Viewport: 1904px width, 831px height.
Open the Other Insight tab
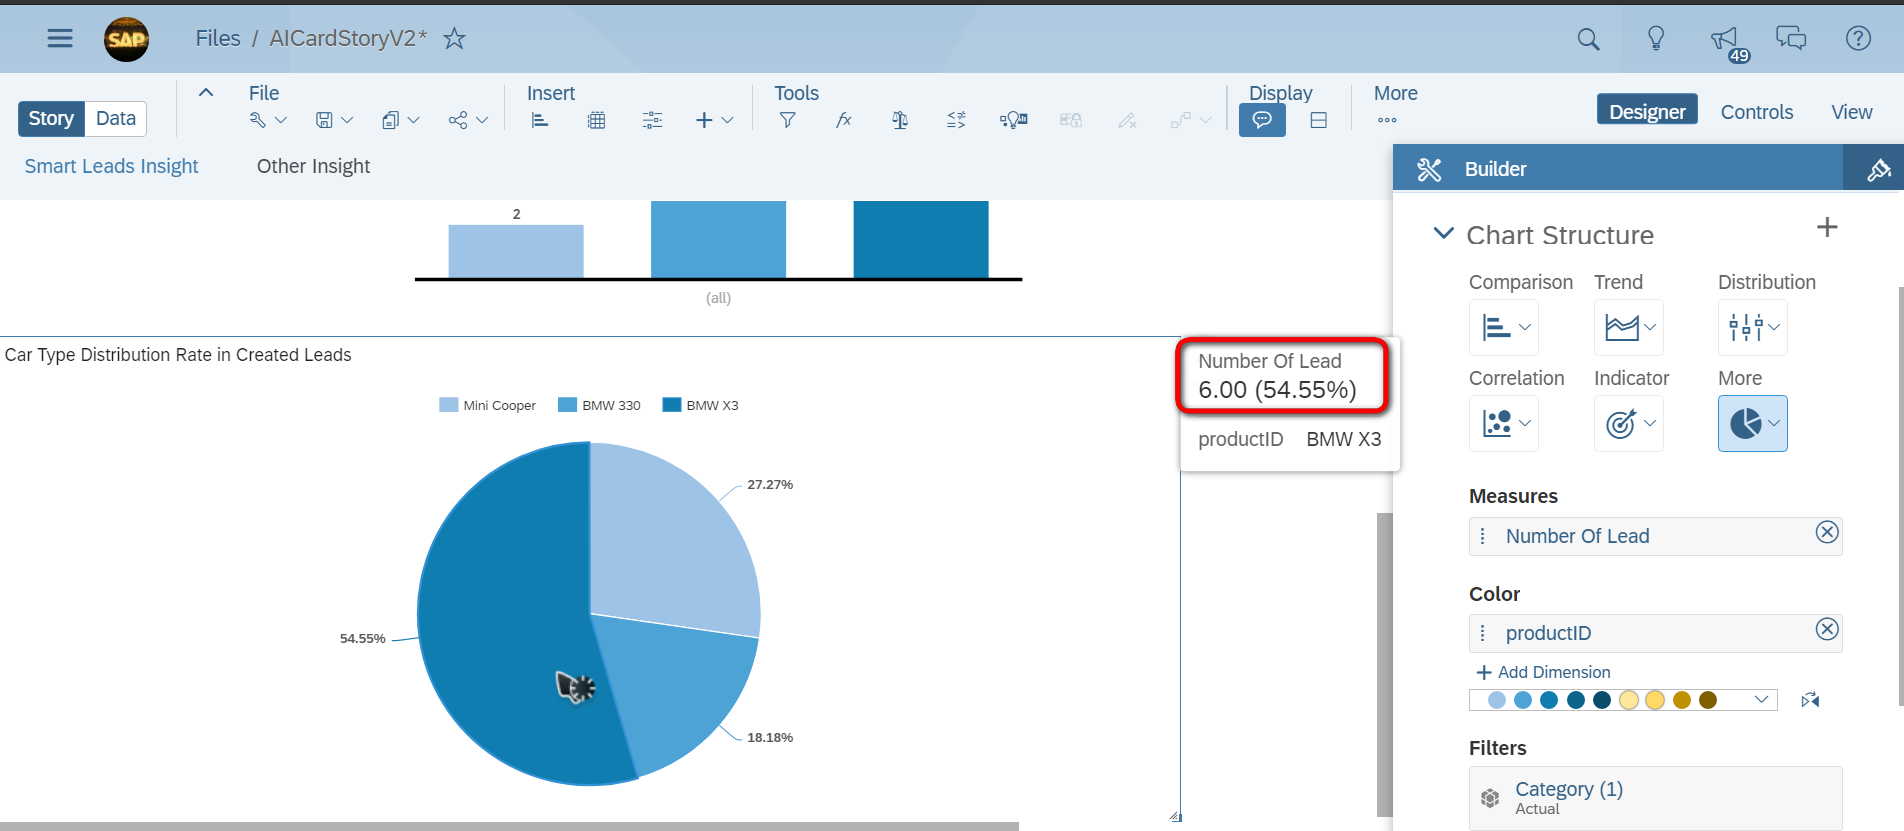pos(313,166)
